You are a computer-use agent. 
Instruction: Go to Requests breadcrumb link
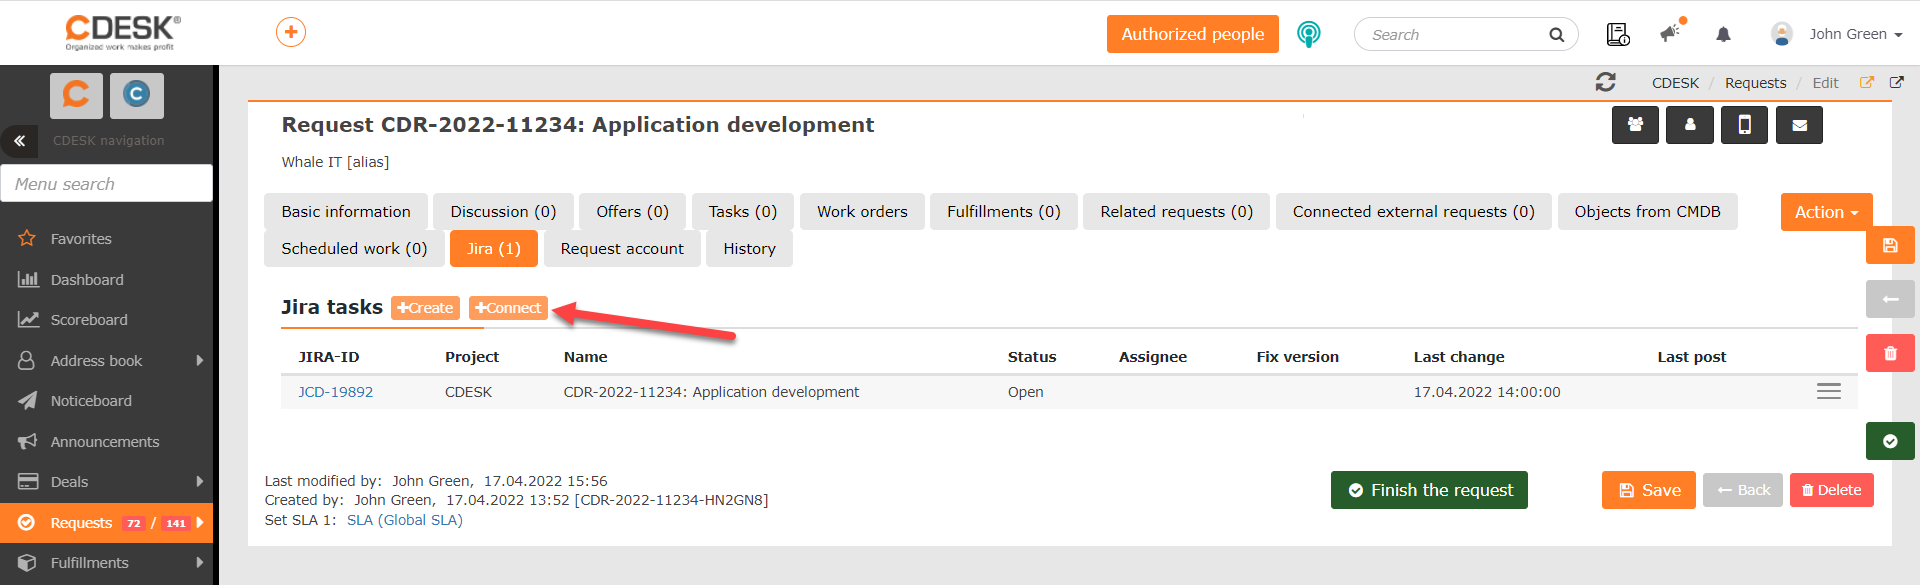[x=1755, y=83]
